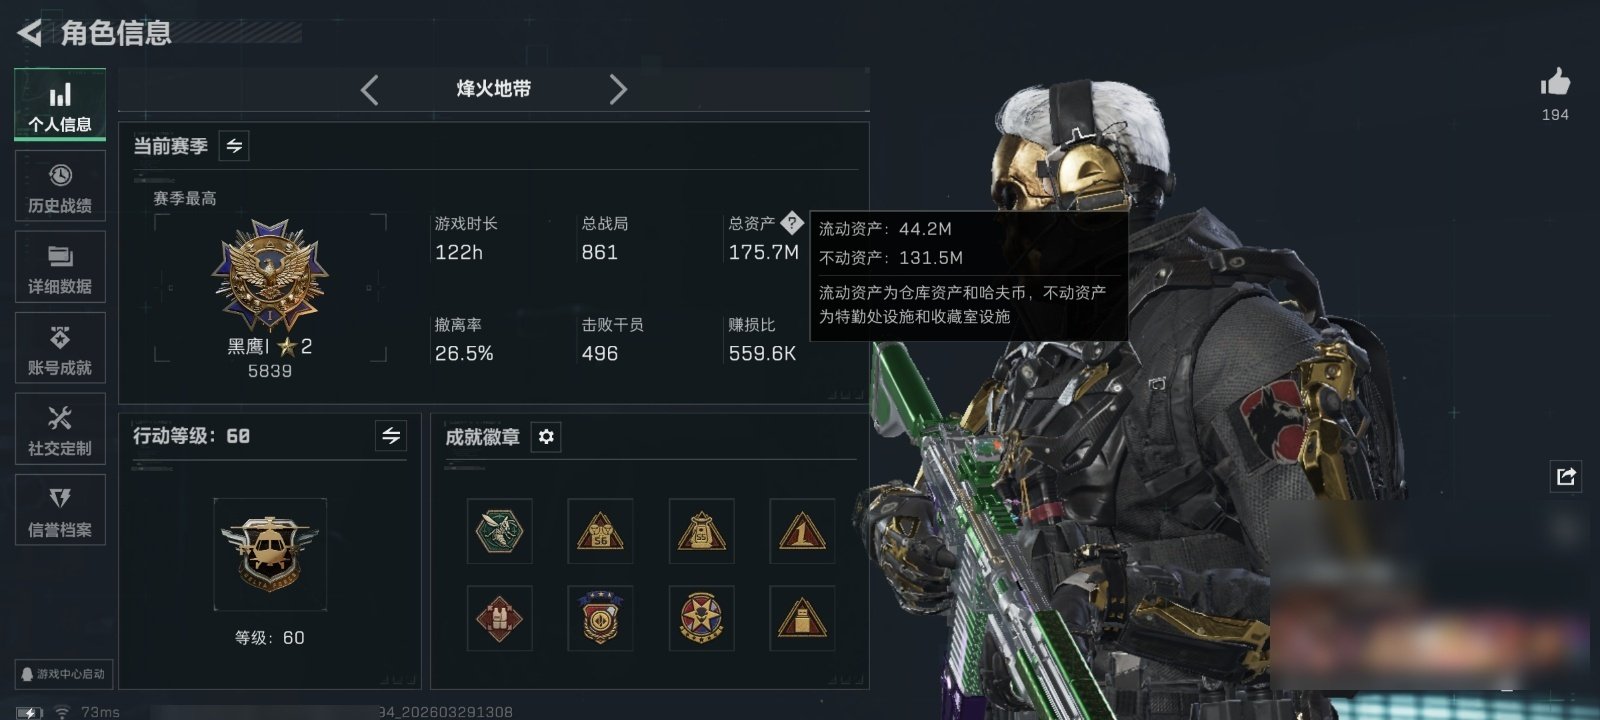Open the 个人信息 sidebar tab

60,105
